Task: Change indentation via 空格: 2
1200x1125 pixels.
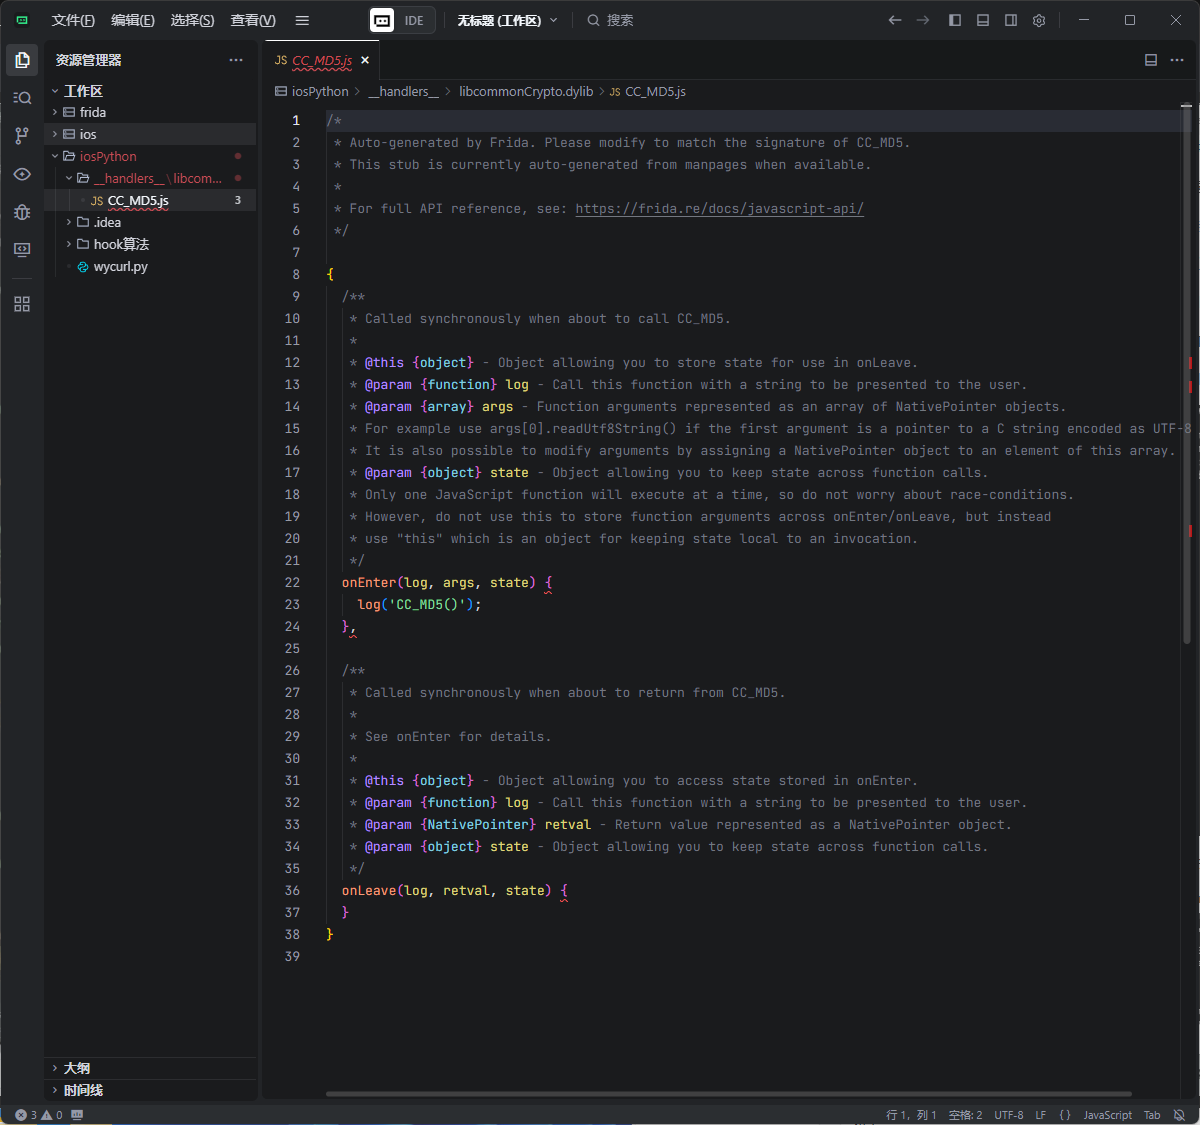Action: tap(965, 1115)
